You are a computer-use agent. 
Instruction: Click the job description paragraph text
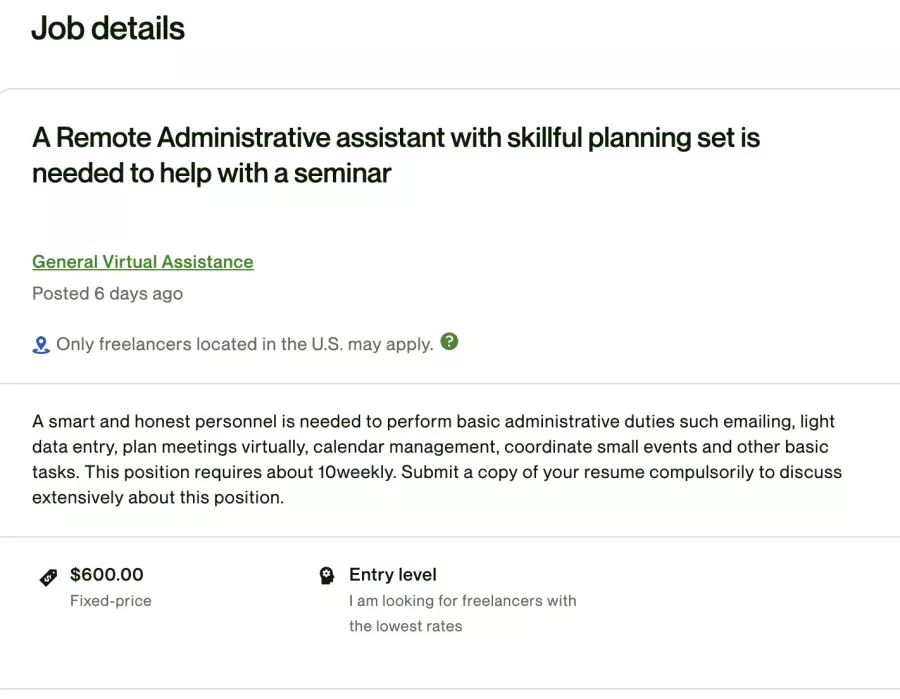(x=437, y=459)
